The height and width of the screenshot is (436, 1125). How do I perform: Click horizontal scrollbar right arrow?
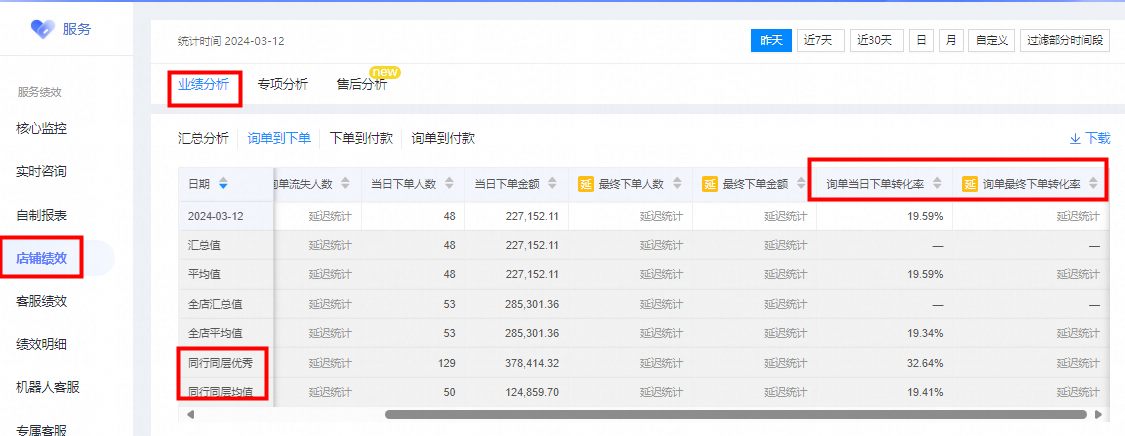[1098, 414]
